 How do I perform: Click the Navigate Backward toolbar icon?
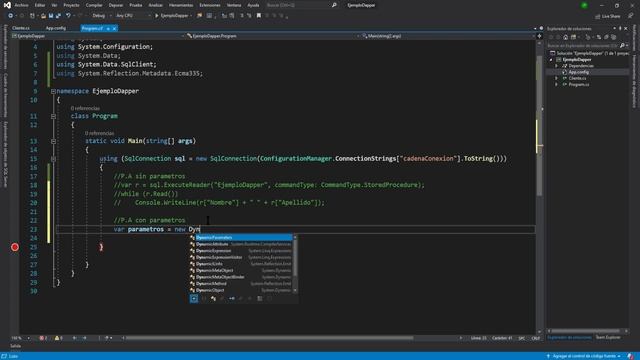tap(10, 16)
